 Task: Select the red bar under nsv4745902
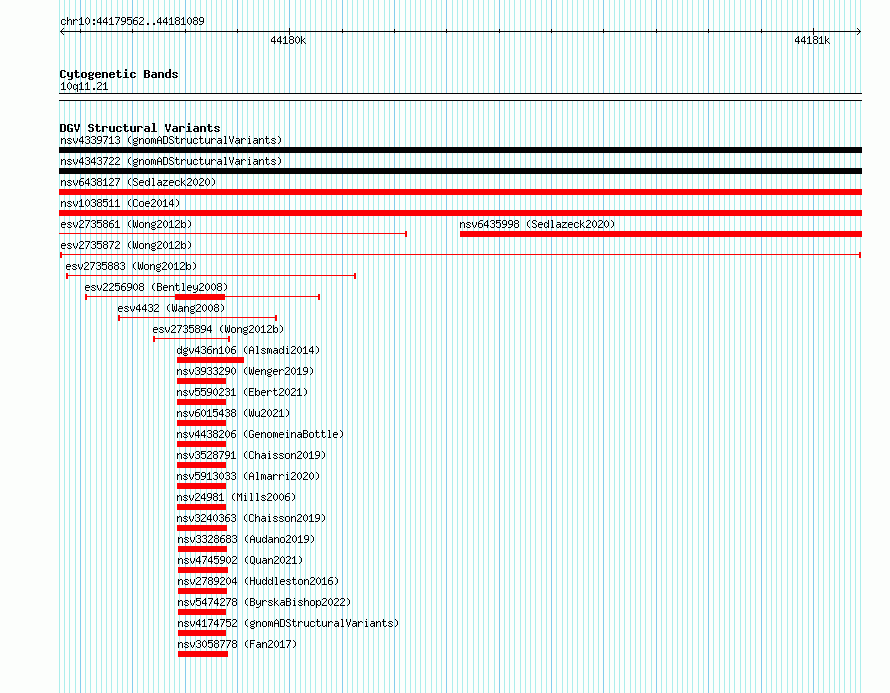[x=203, y=570]
